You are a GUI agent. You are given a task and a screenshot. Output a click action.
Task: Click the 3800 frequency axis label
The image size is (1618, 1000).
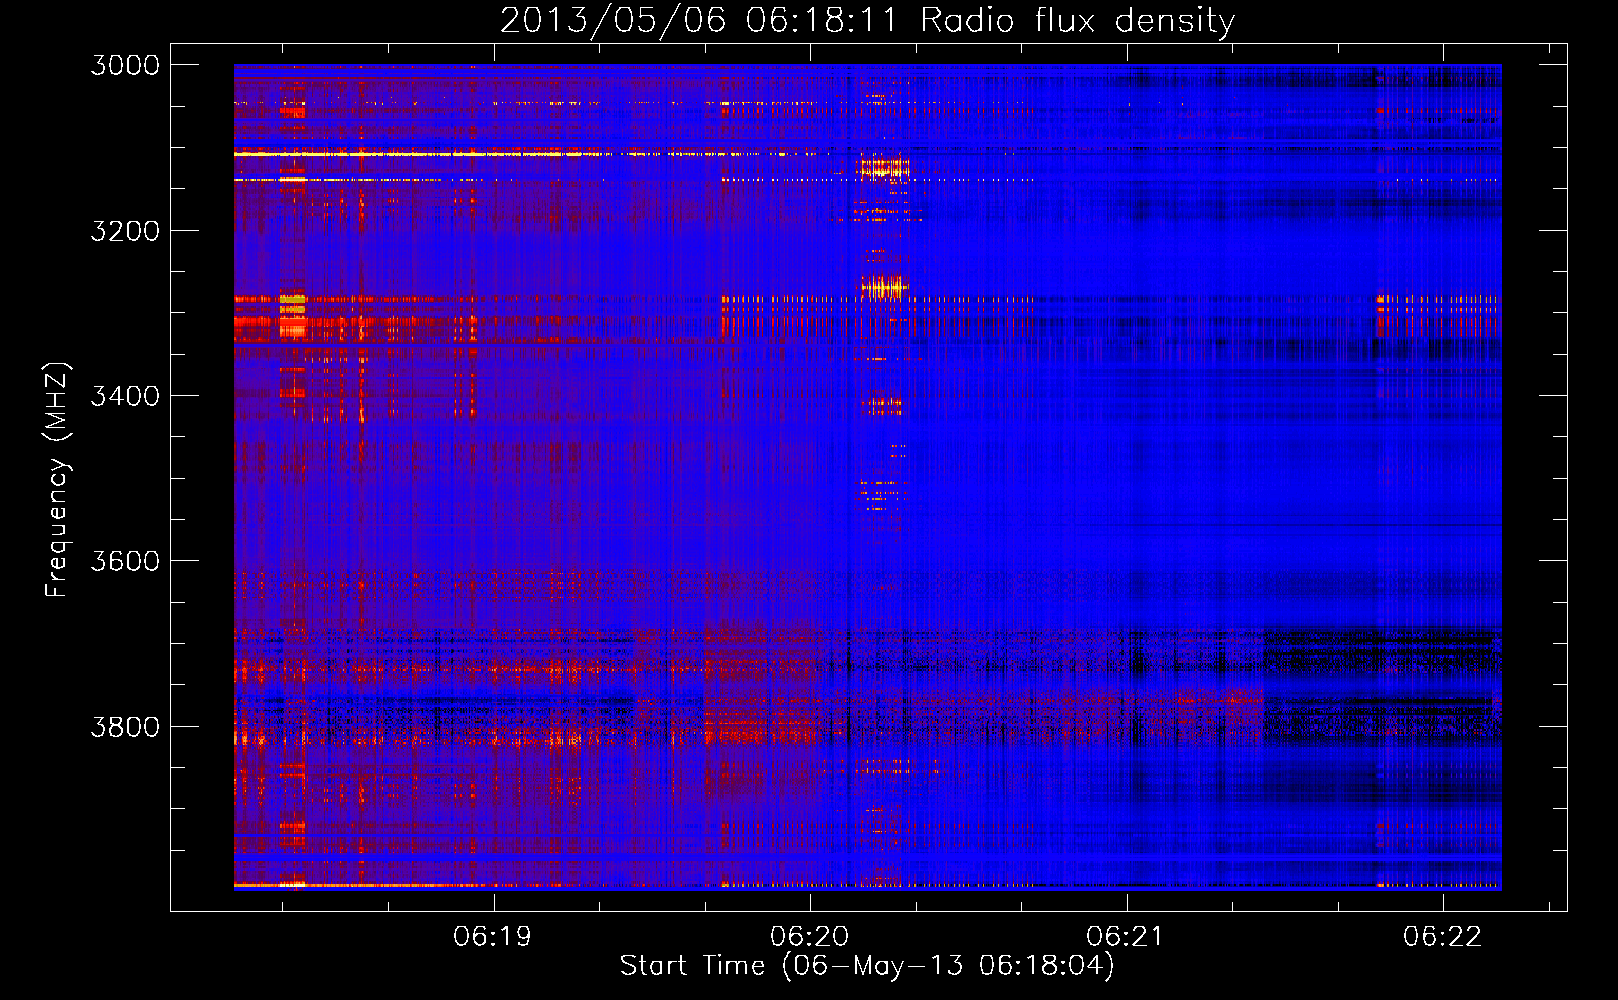tap(125, 726)
